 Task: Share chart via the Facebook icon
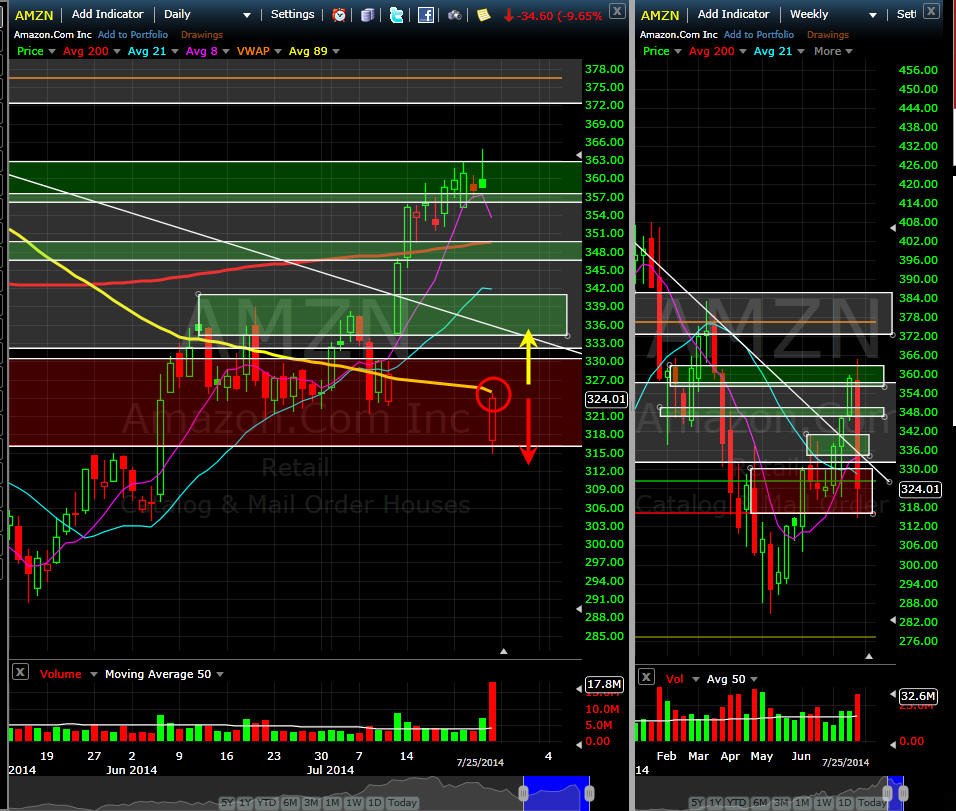click(426, 15)
